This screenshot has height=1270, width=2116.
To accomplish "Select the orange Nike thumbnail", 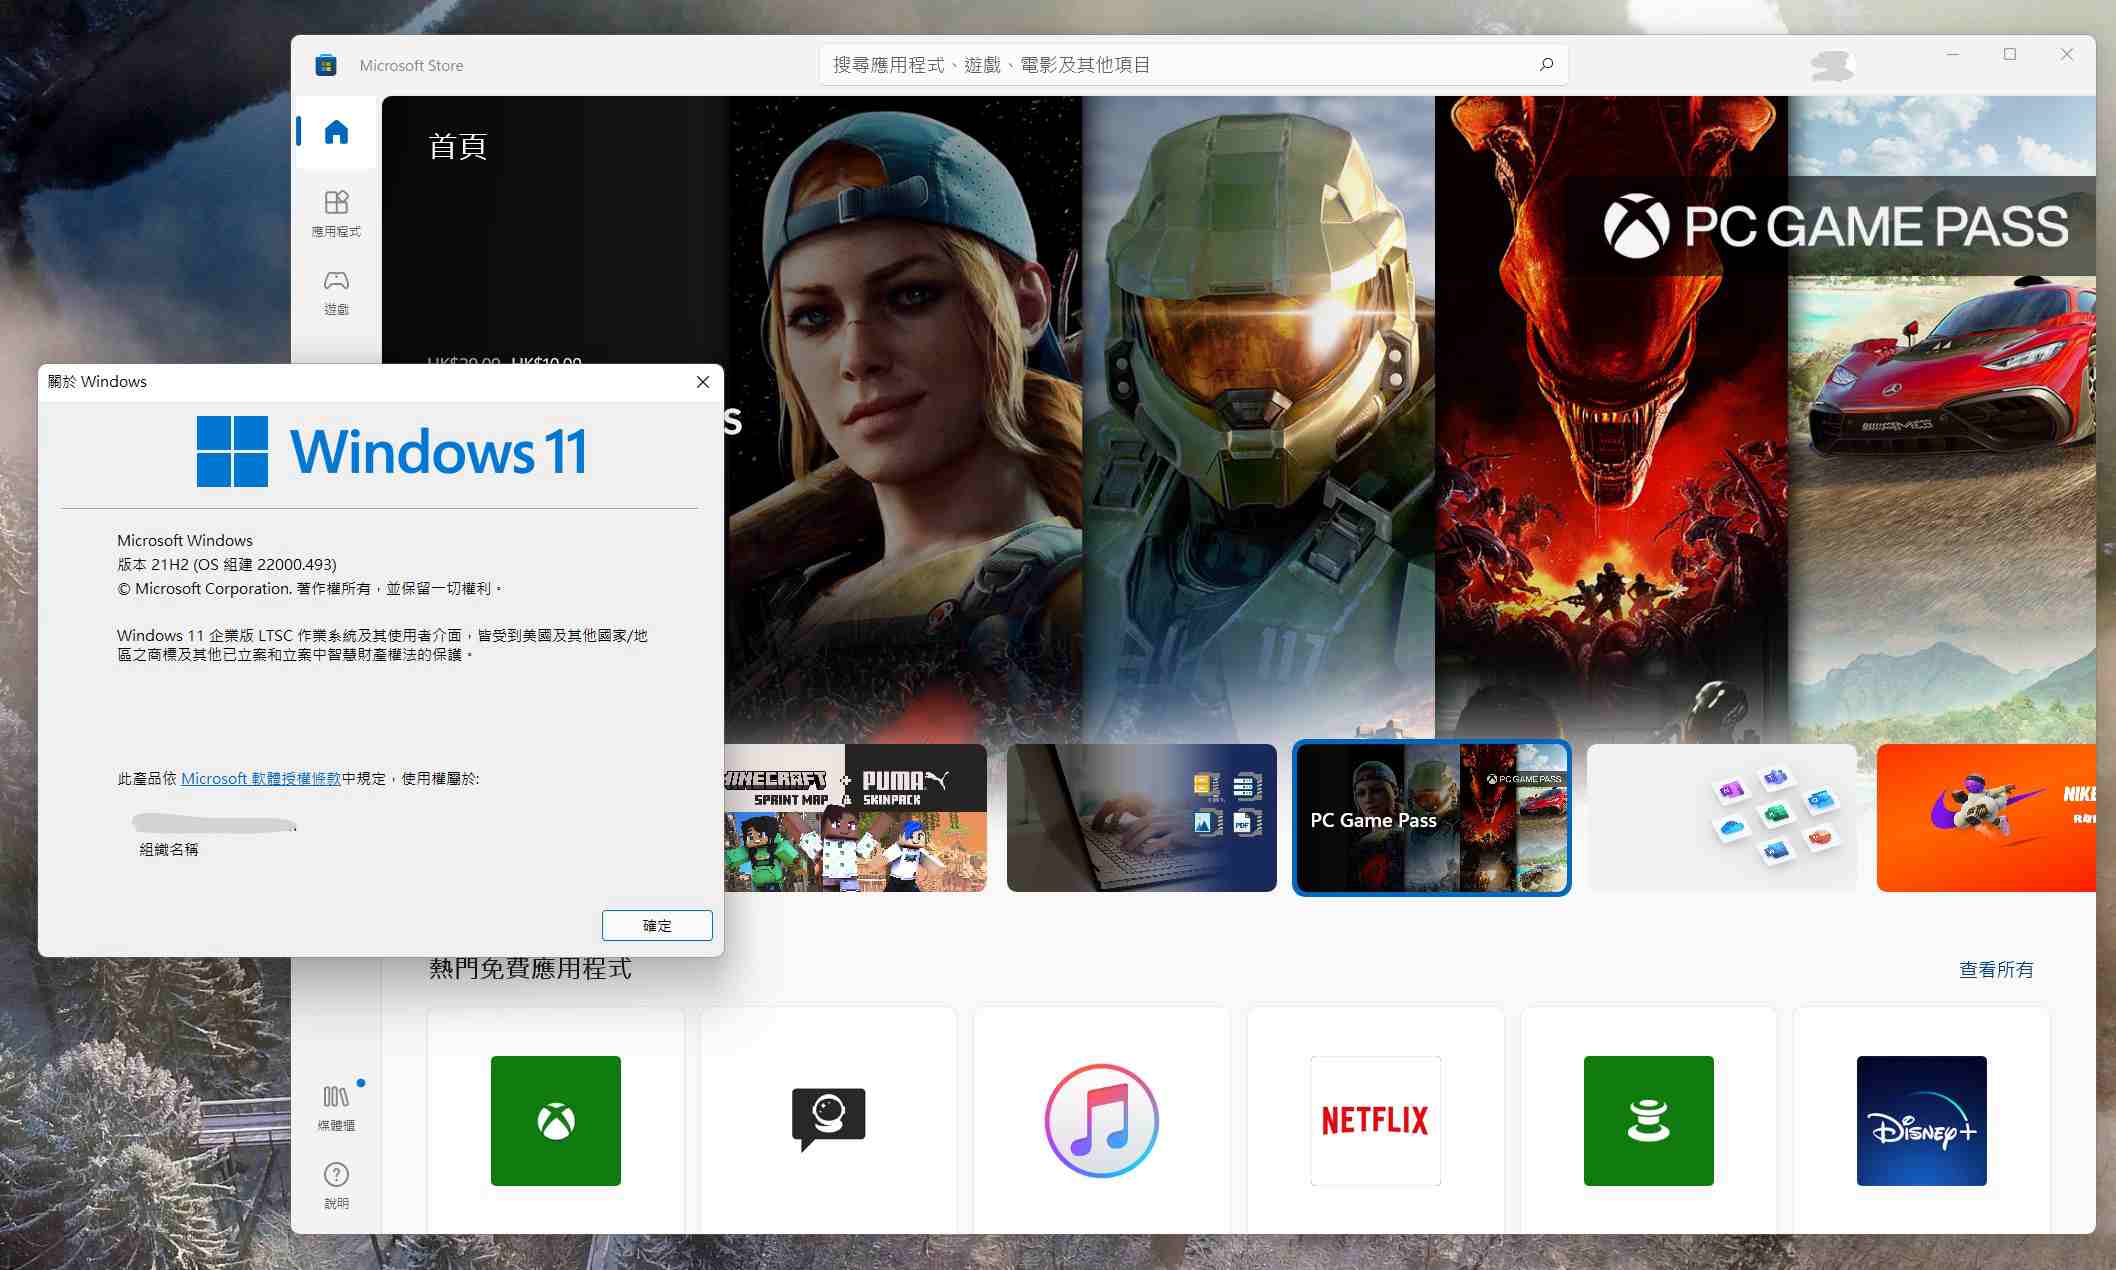I will (x=1986, y=818).
